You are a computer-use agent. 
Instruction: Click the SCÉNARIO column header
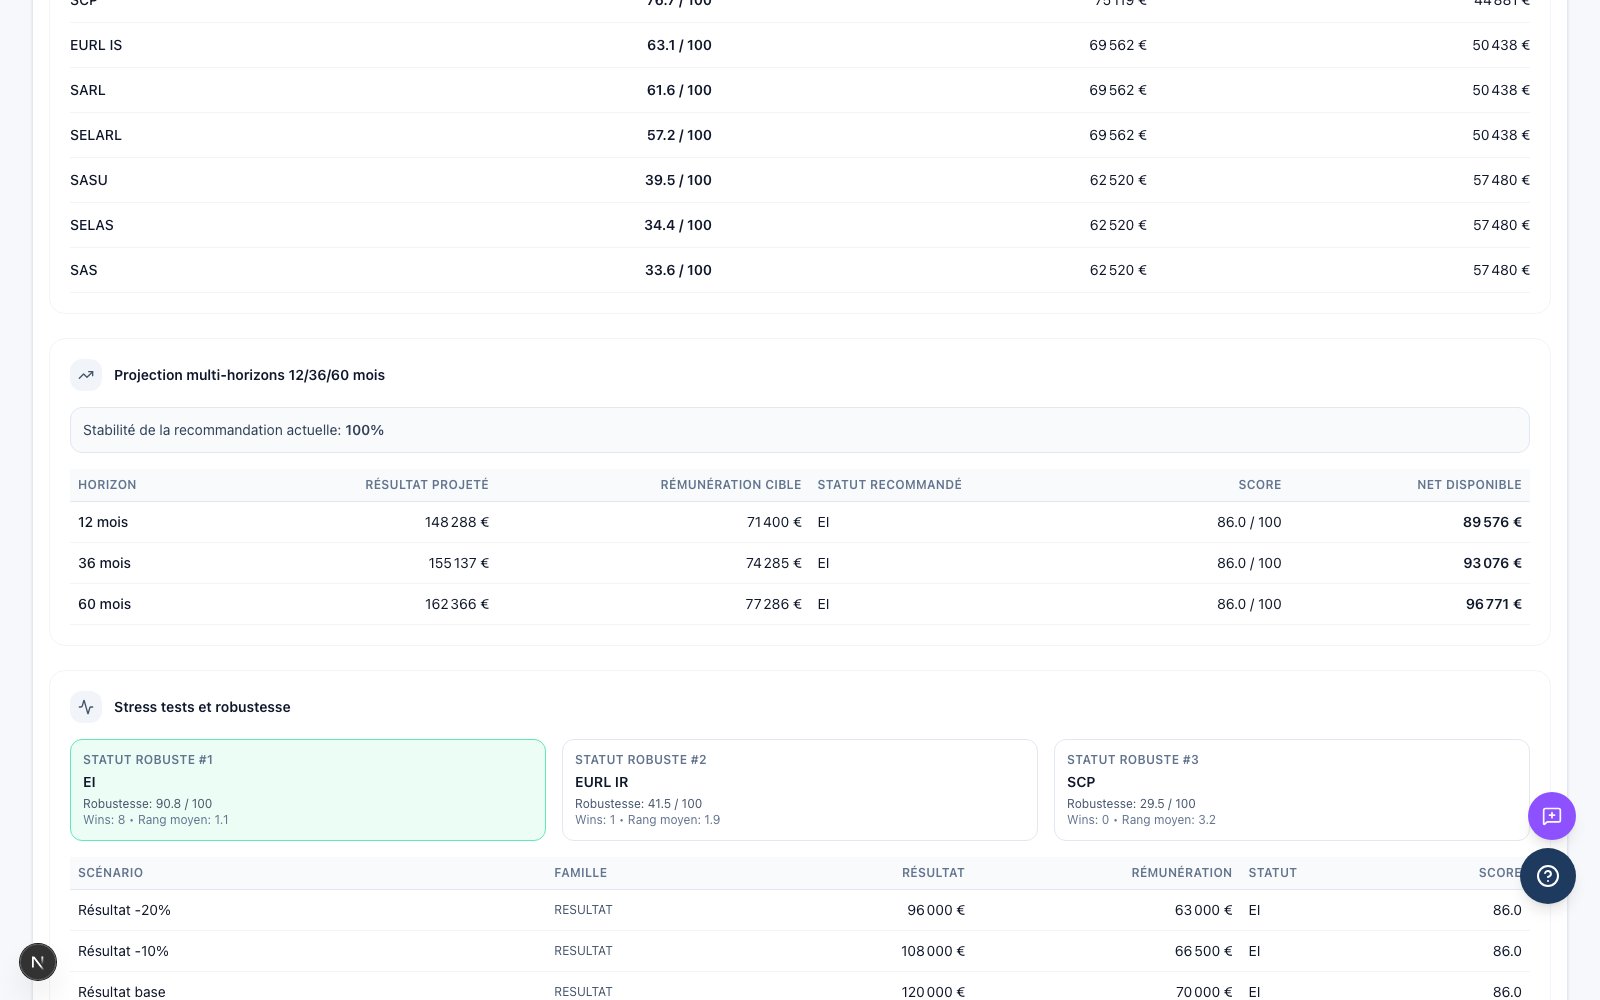click(110, 873)
